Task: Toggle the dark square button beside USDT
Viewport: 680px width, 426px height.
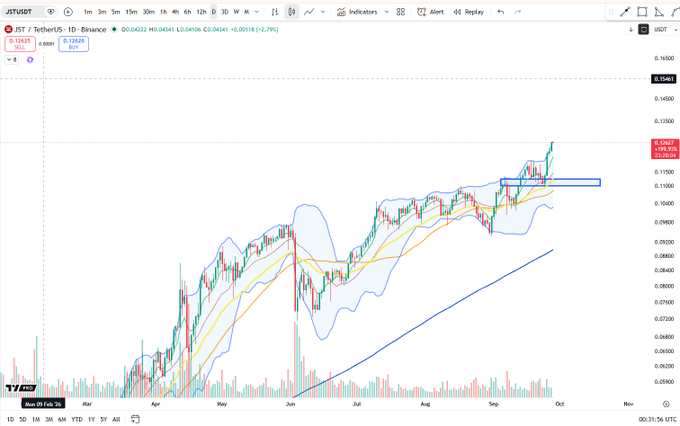Action: click(x=644, y=29)
